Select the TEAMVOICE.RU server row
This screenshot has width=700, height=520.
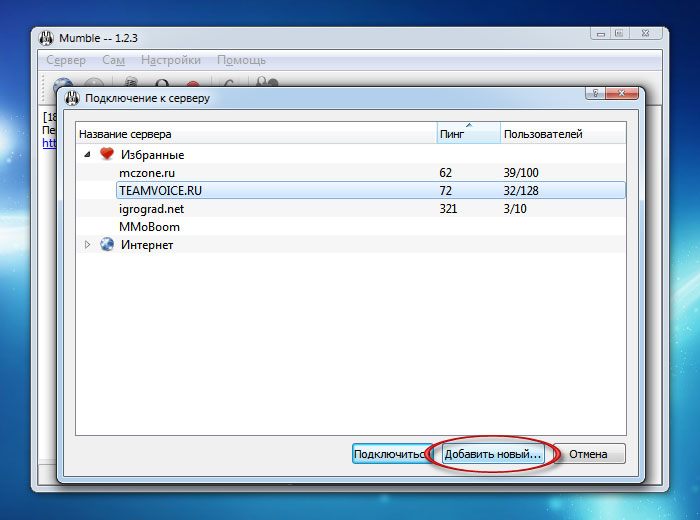click(371, 191)
